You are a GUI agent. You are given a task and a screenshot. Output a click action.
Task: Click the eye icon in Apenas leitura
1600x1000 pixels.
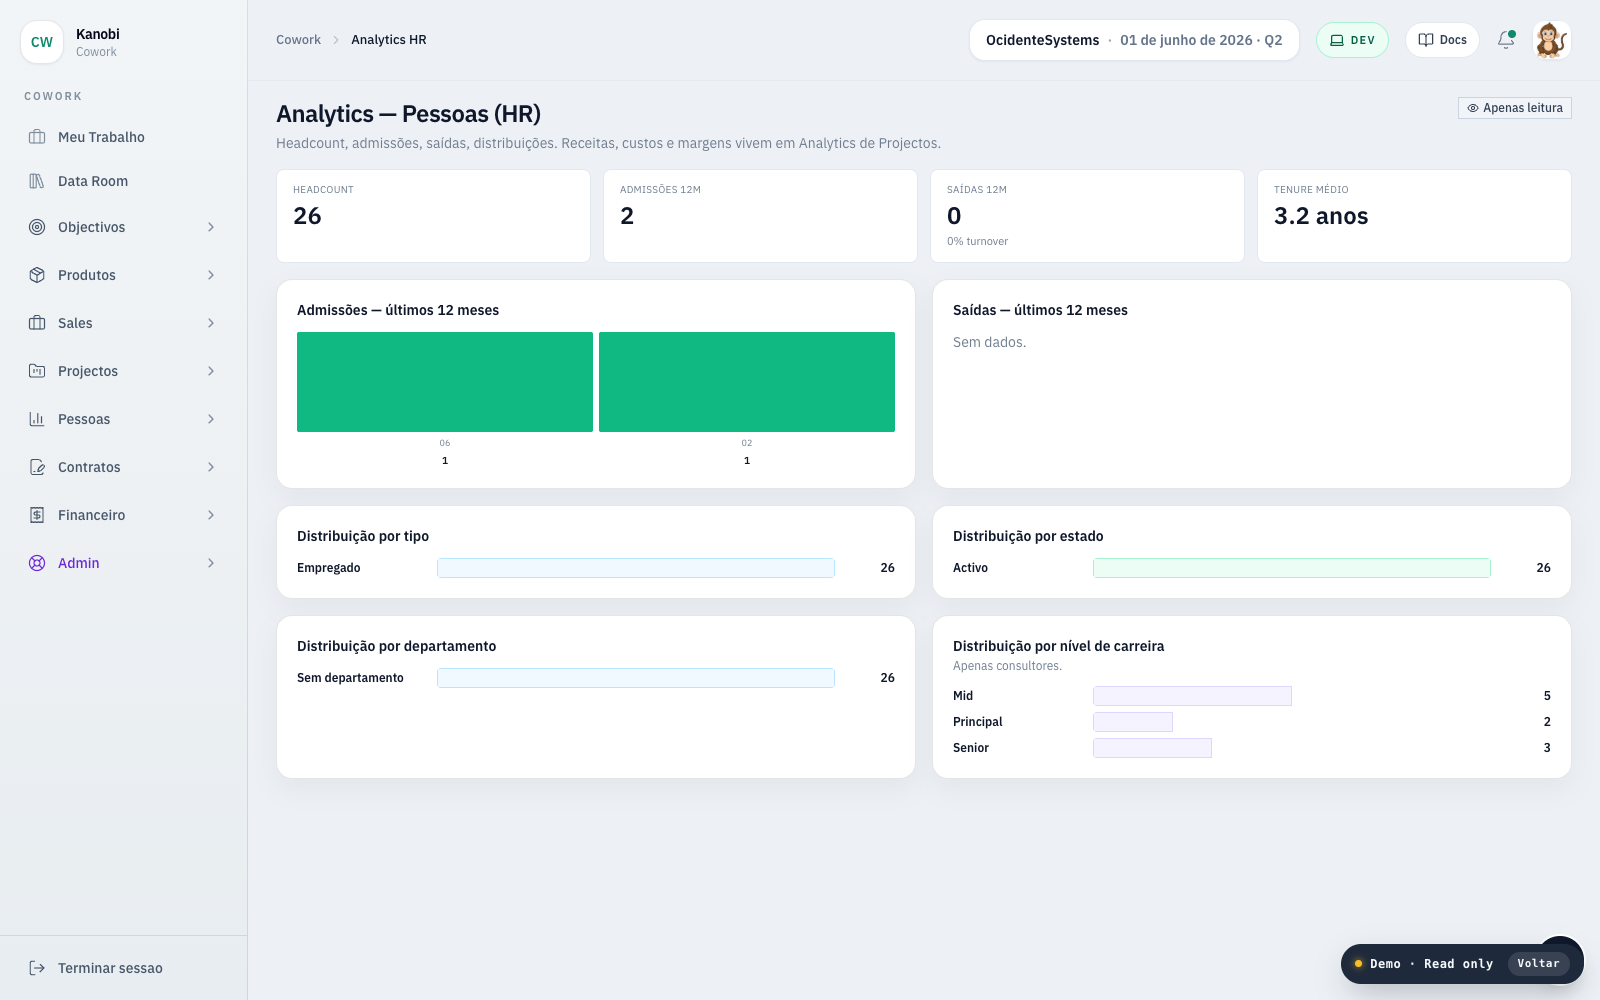(x=1473, y=108)
